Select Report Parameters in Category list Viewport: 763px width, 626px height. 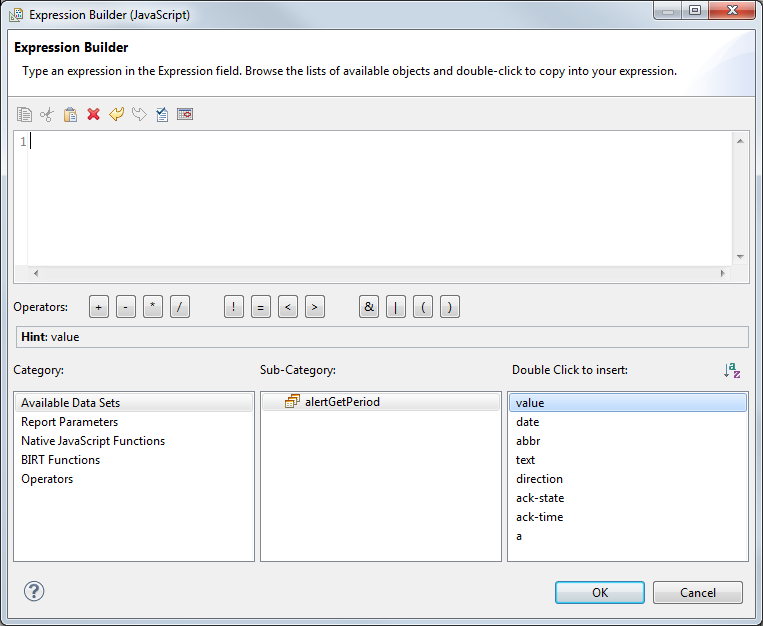click(69, 422)
